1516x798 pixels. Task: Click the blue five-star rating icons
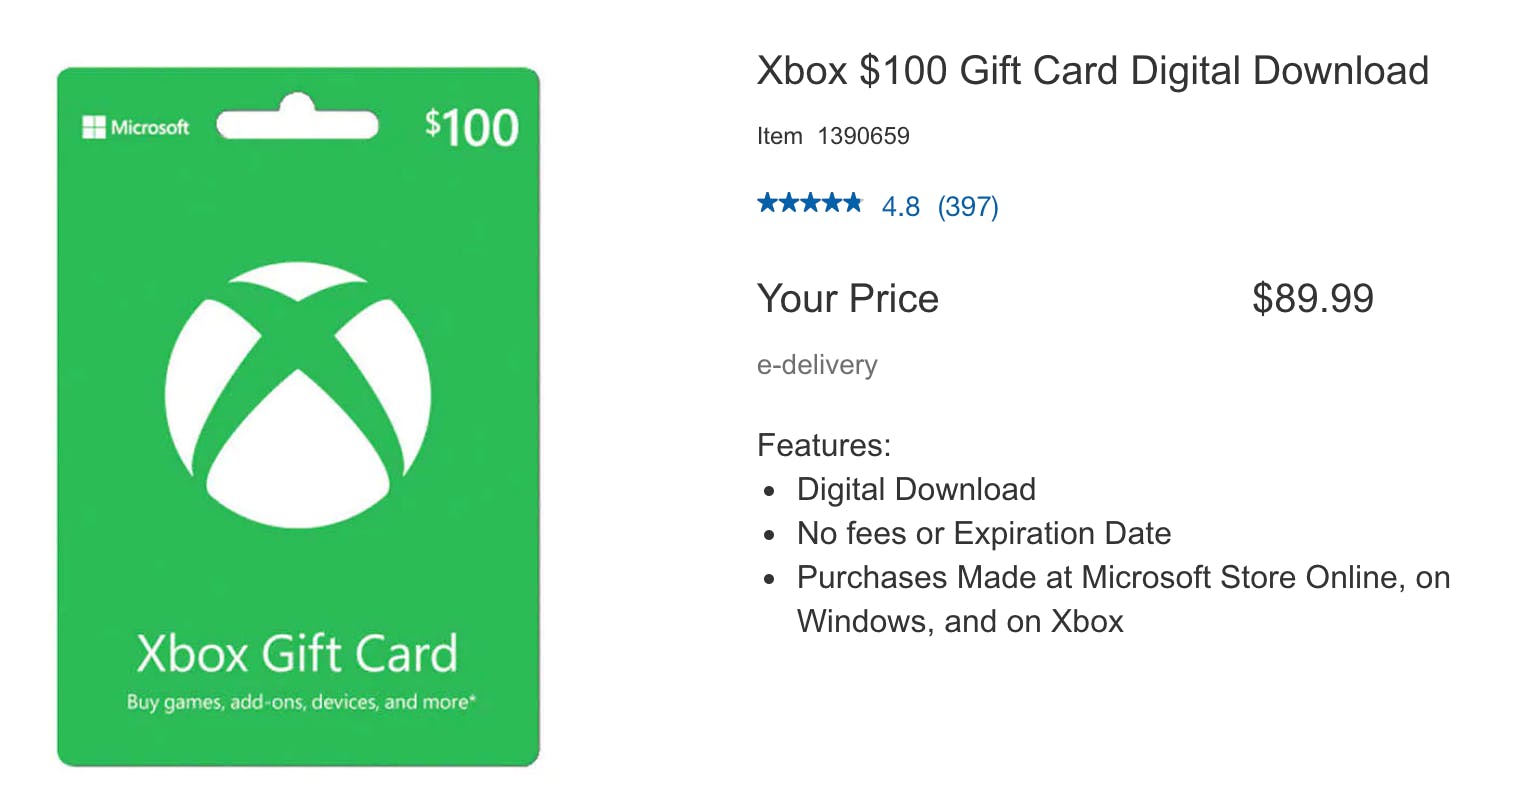coord(809,205)
